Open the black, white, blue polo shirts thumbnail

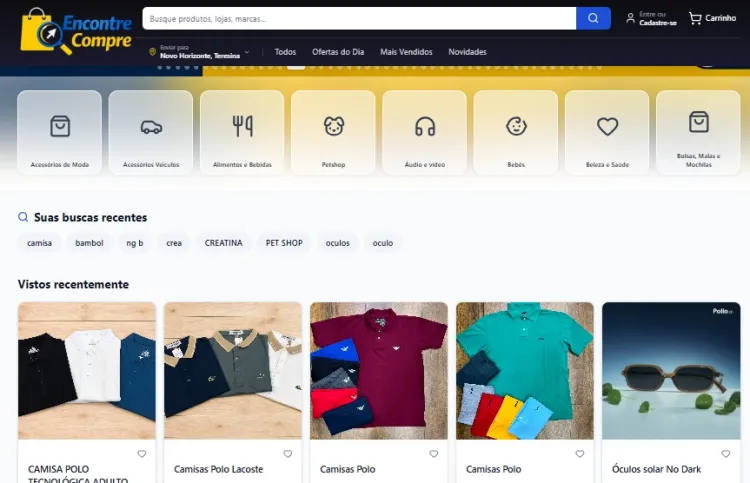[x=87, y=371]
